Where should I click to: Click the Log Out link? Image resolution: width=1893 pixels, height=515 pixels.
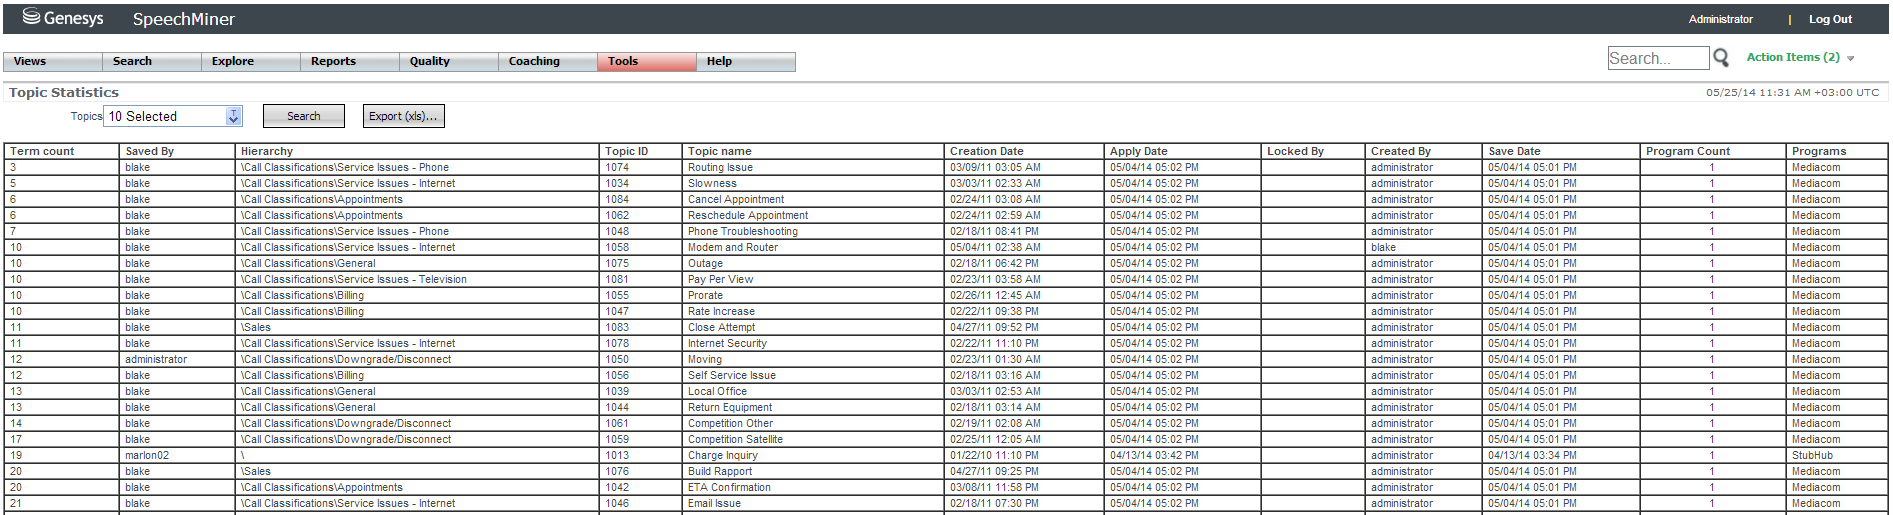[x=1830, y=19]
